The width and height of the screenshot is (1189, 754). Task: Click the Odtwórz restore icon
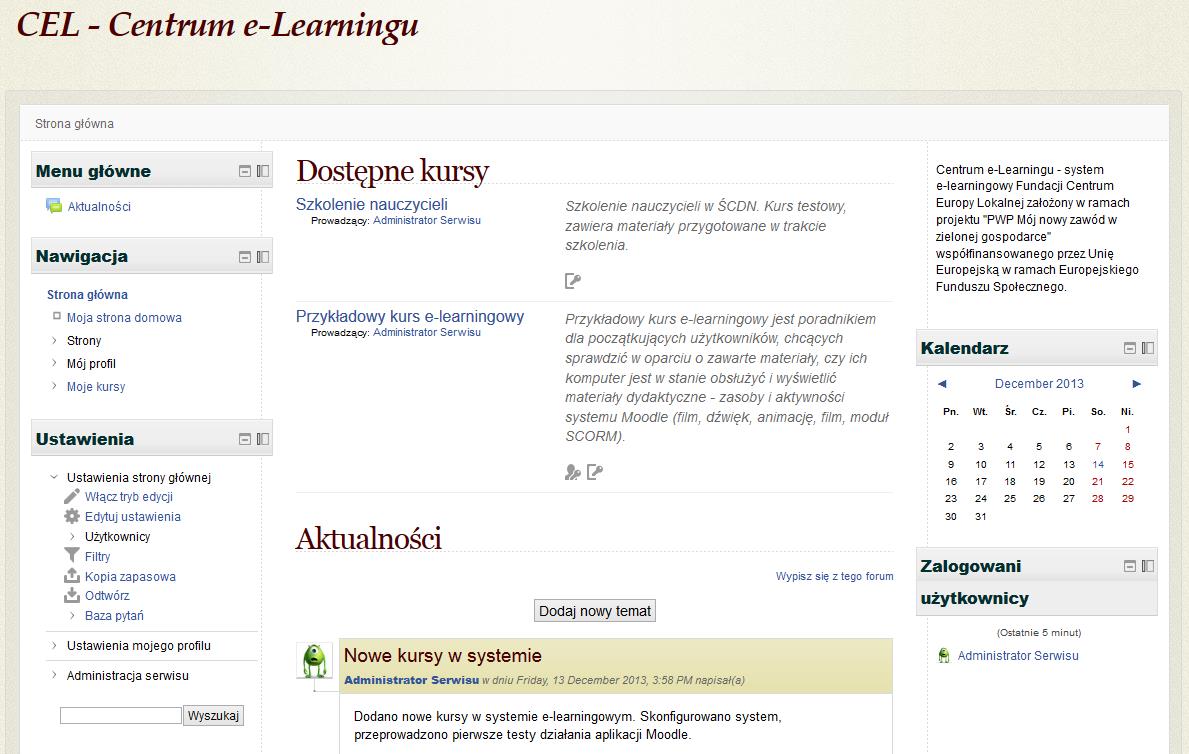point(72,595)
